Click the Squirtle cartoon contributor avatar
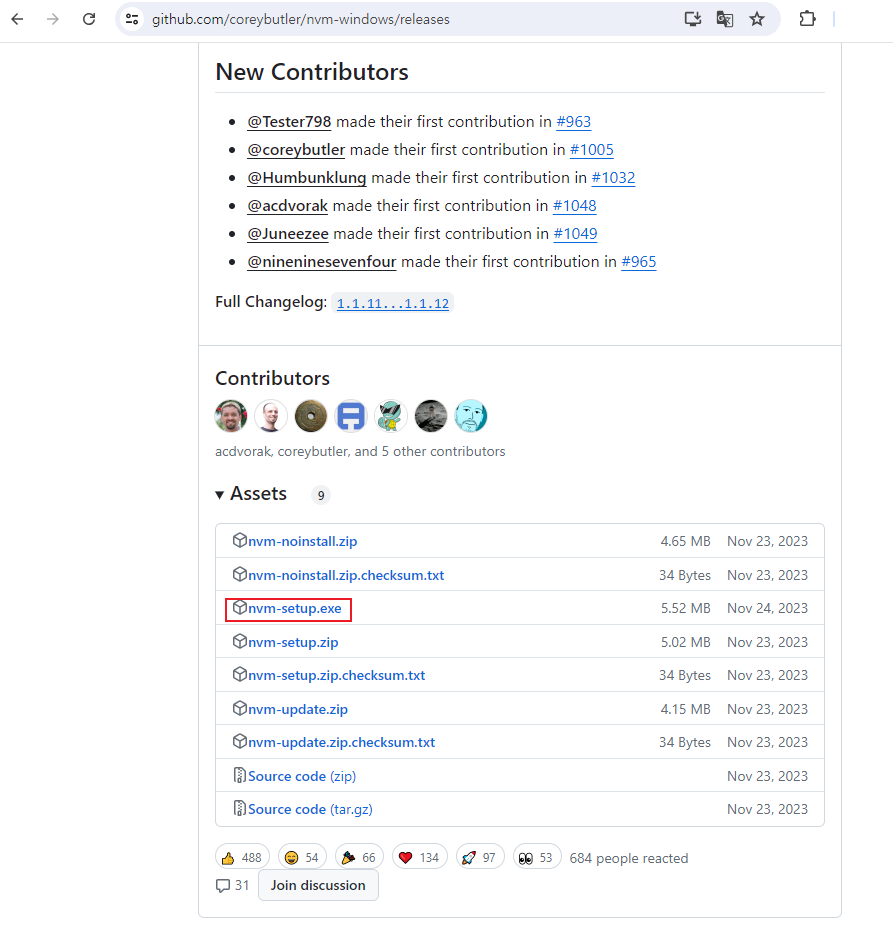 click(x=391, y=415)
